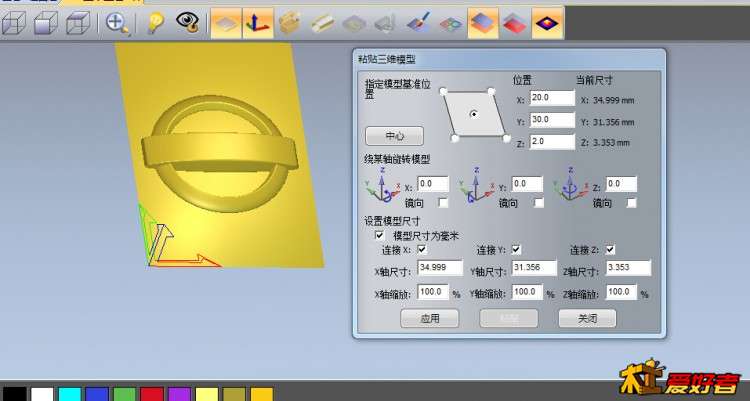Click the red layer icon
This screenshot has height=401, width=750.
click(515, 23)
